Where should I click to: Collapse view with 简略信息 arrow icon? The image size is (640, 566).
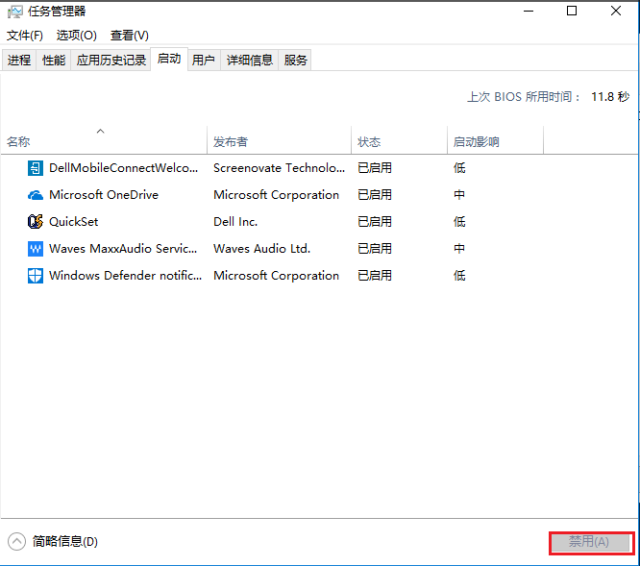pos(17,542)
